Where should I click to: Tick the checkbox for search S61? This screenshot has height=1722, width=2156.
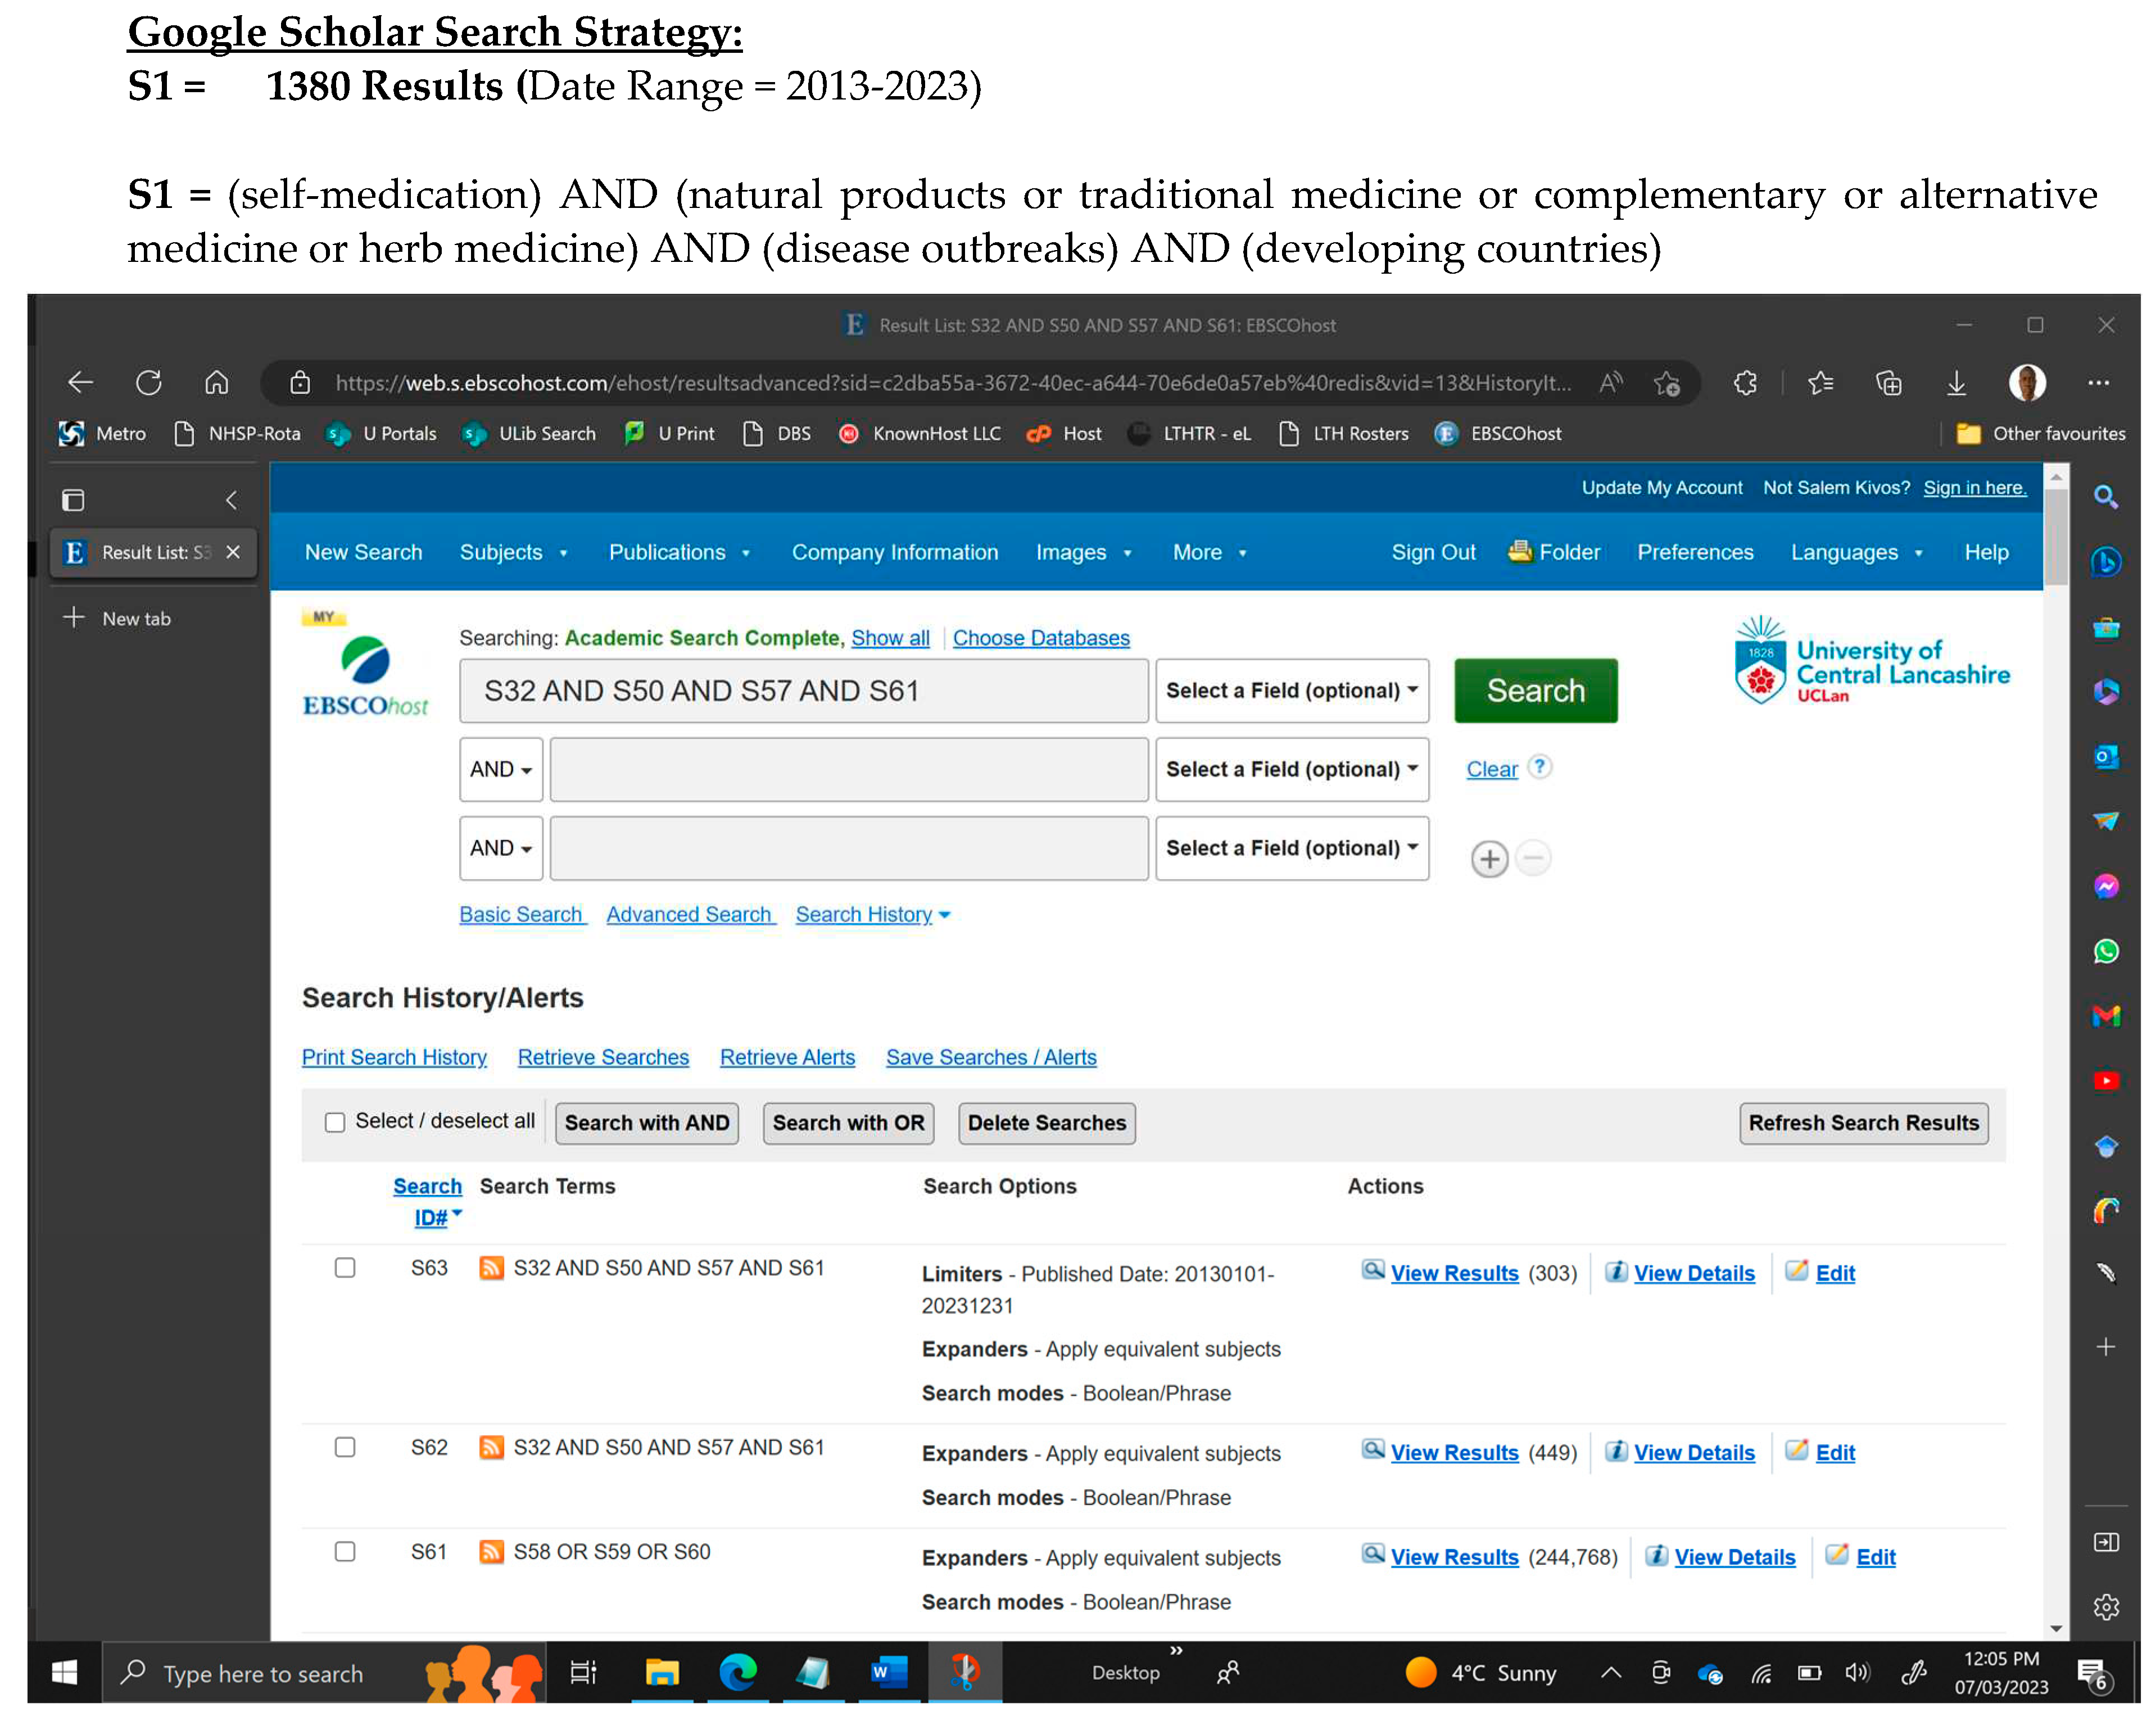point(345,1552)
